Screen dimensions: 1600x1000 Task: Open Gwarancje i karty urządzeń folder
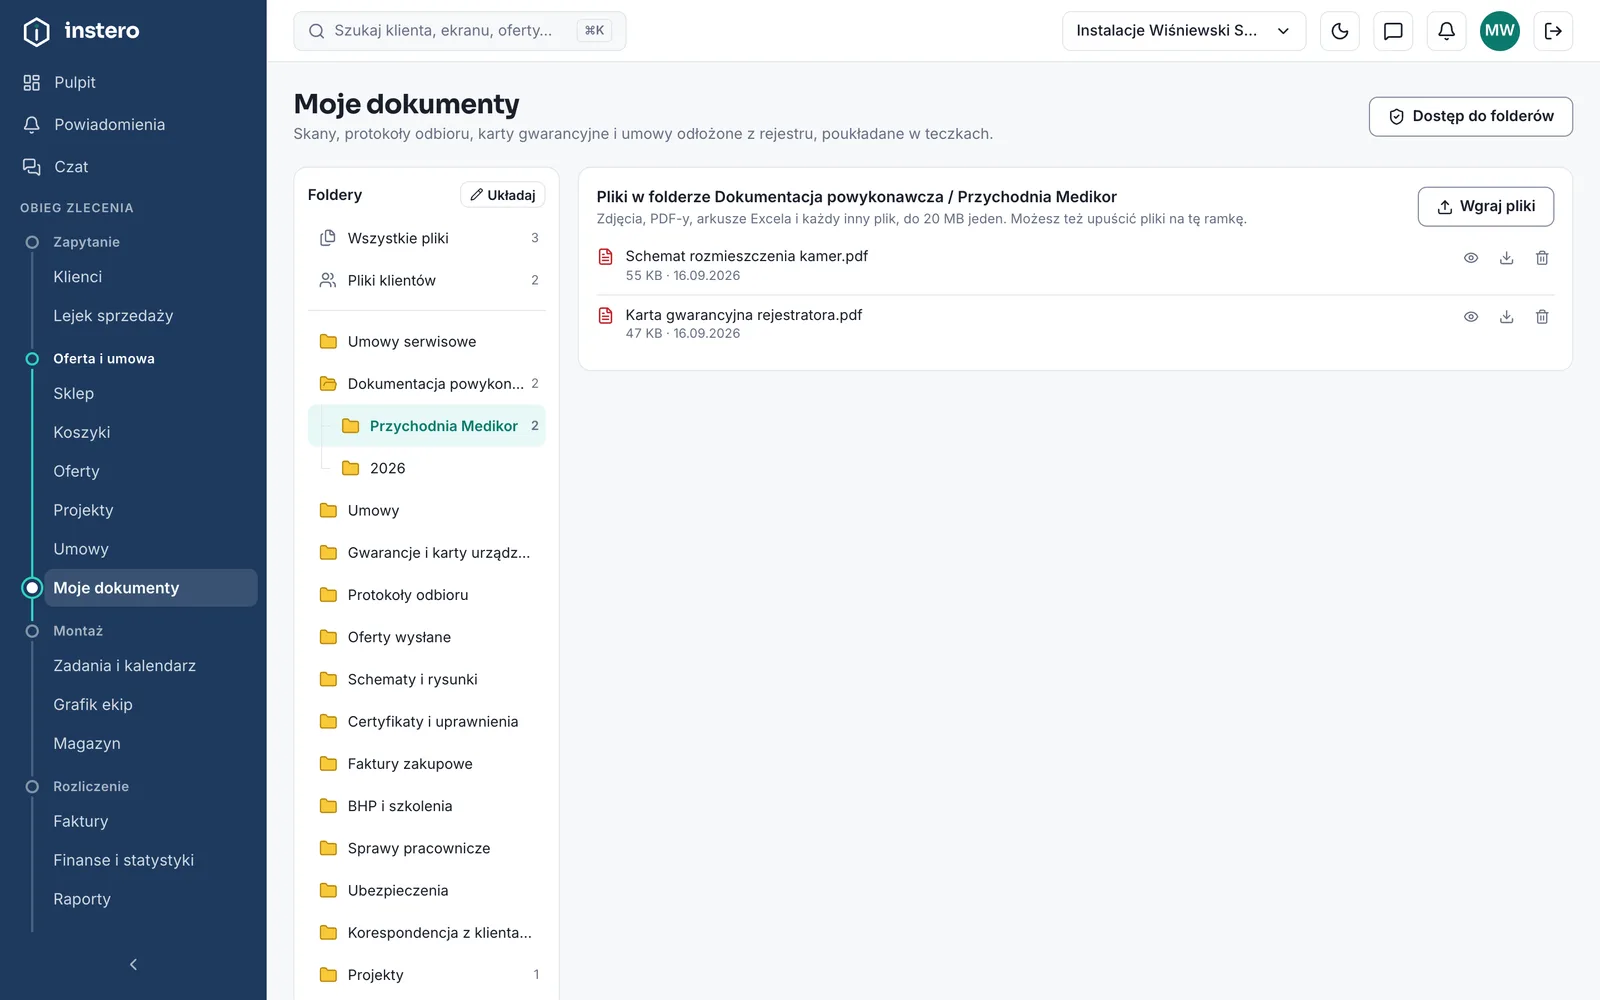pos(427,553)
